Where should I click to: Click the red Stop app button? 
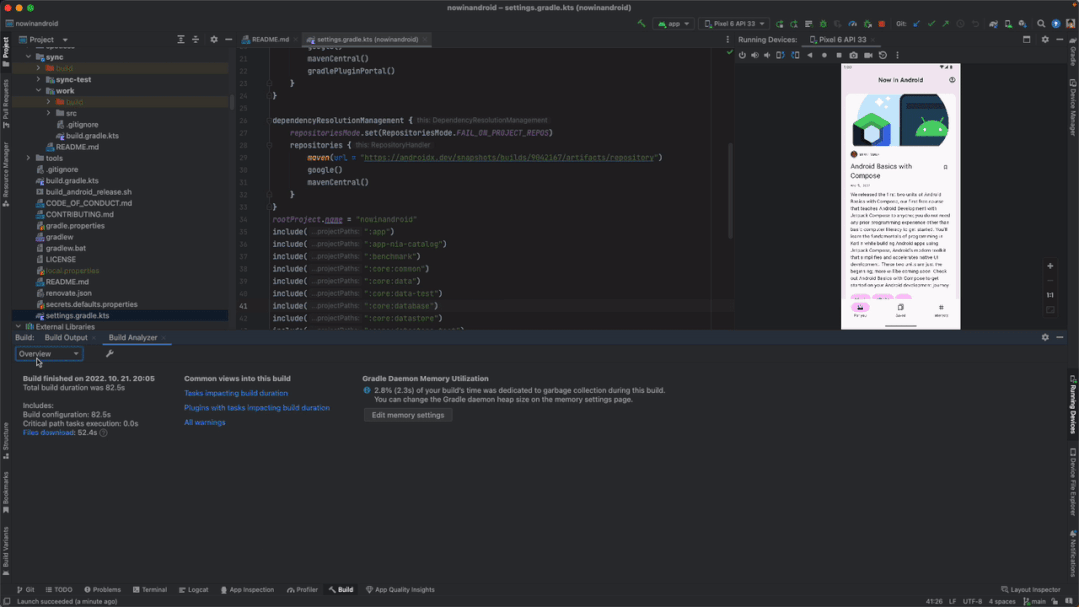click(x=882, y=23)
